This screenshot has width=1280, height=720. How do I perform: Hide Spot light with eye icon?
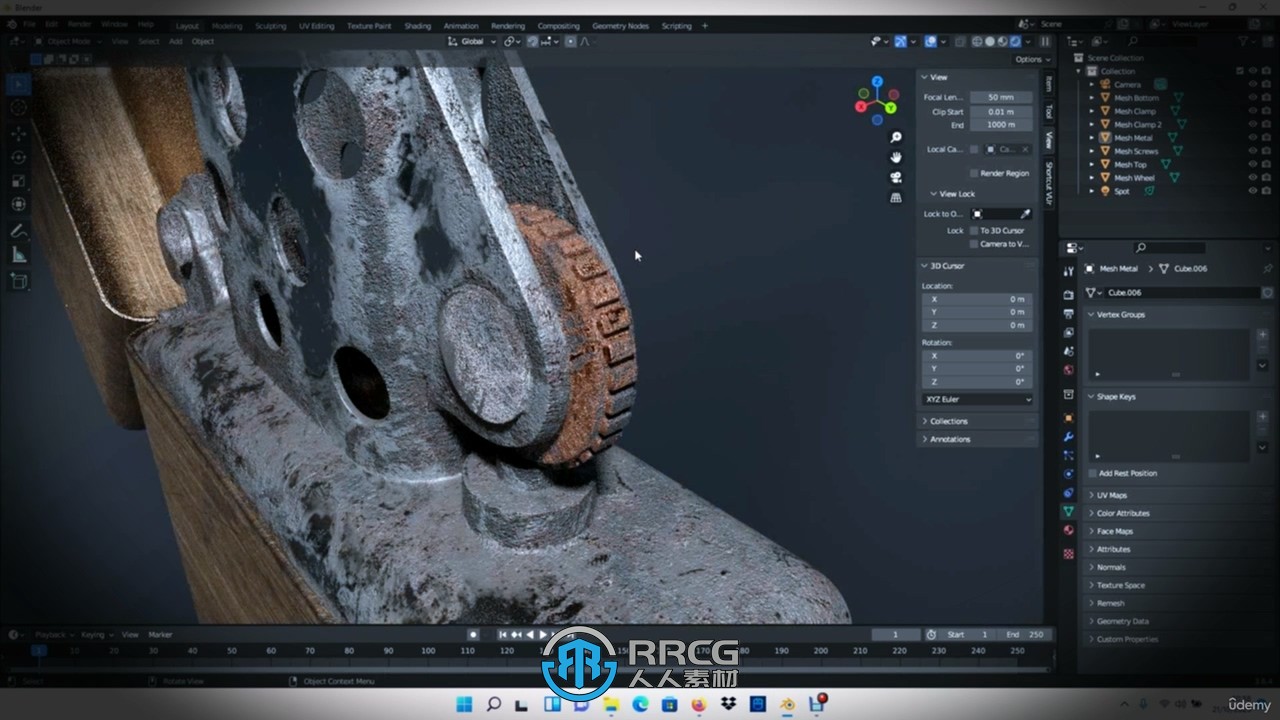1252,190
